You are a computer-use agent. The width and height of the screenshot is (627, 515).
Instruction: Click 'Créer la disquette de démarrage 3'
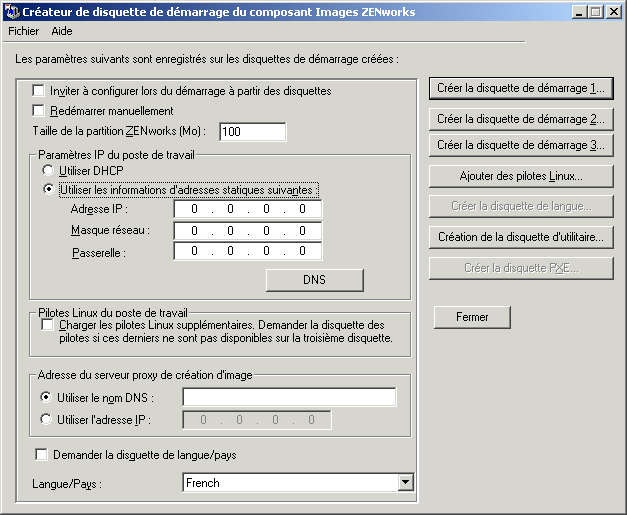pyautogui.click(x=521, y=145)
